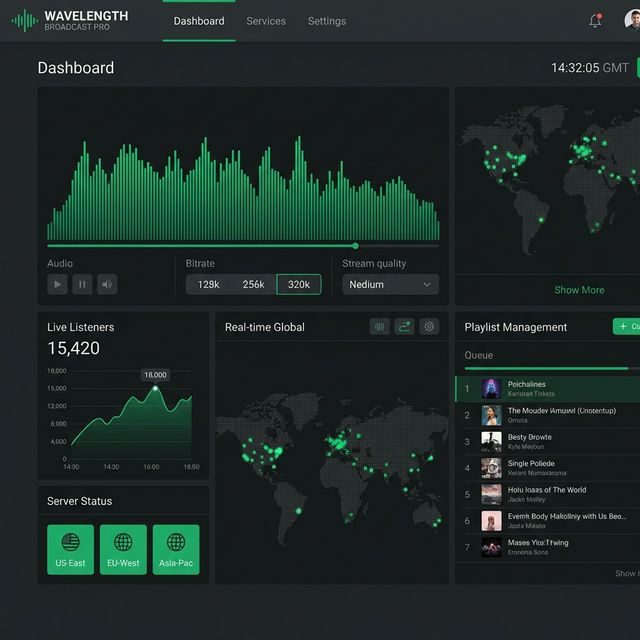
Task: Click the green plus add playlist button
Action: click(x=627, y=327)
